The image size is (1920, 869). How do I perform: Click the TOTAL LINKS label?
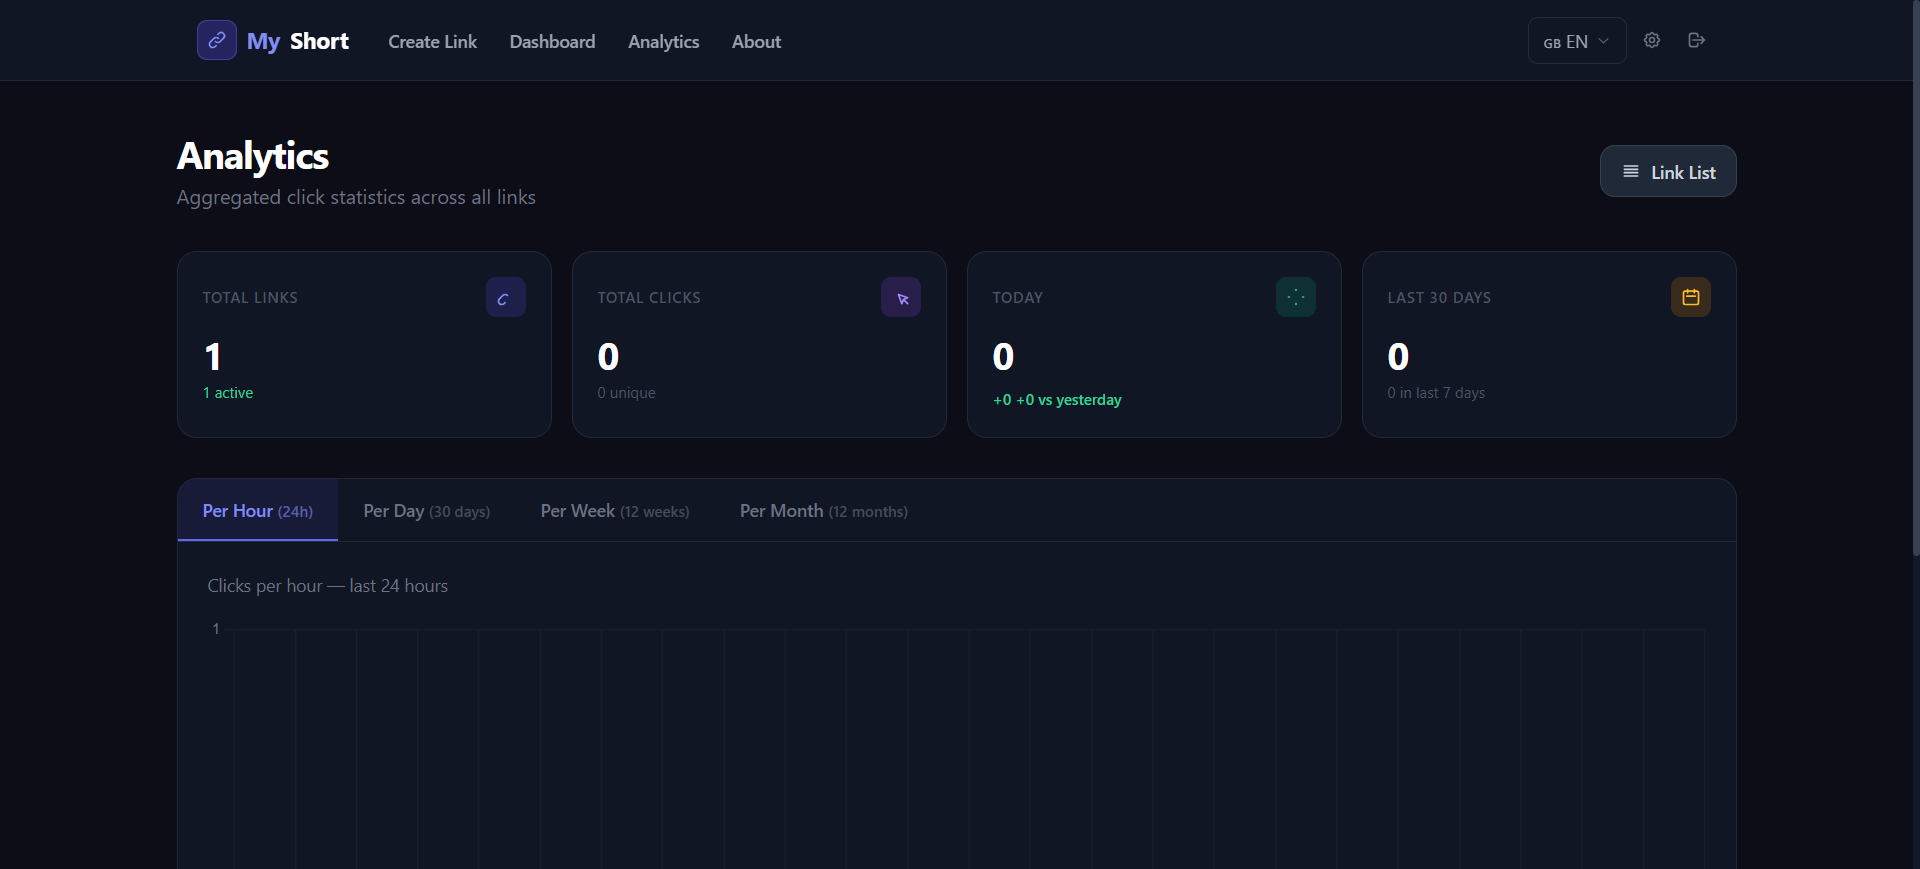250,298
